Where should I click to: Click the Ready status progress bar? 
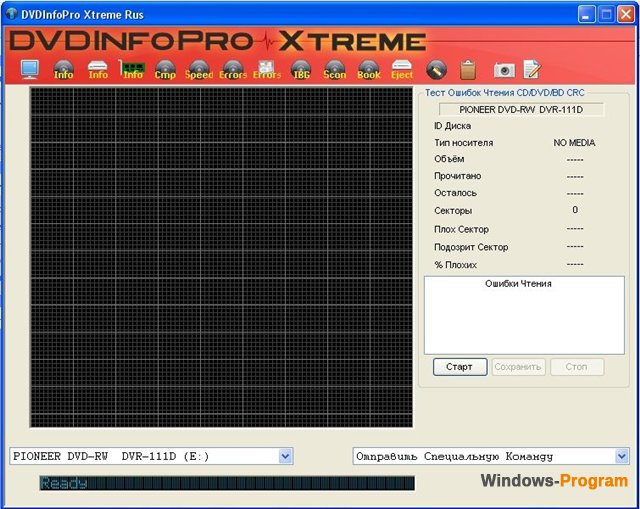227,483
